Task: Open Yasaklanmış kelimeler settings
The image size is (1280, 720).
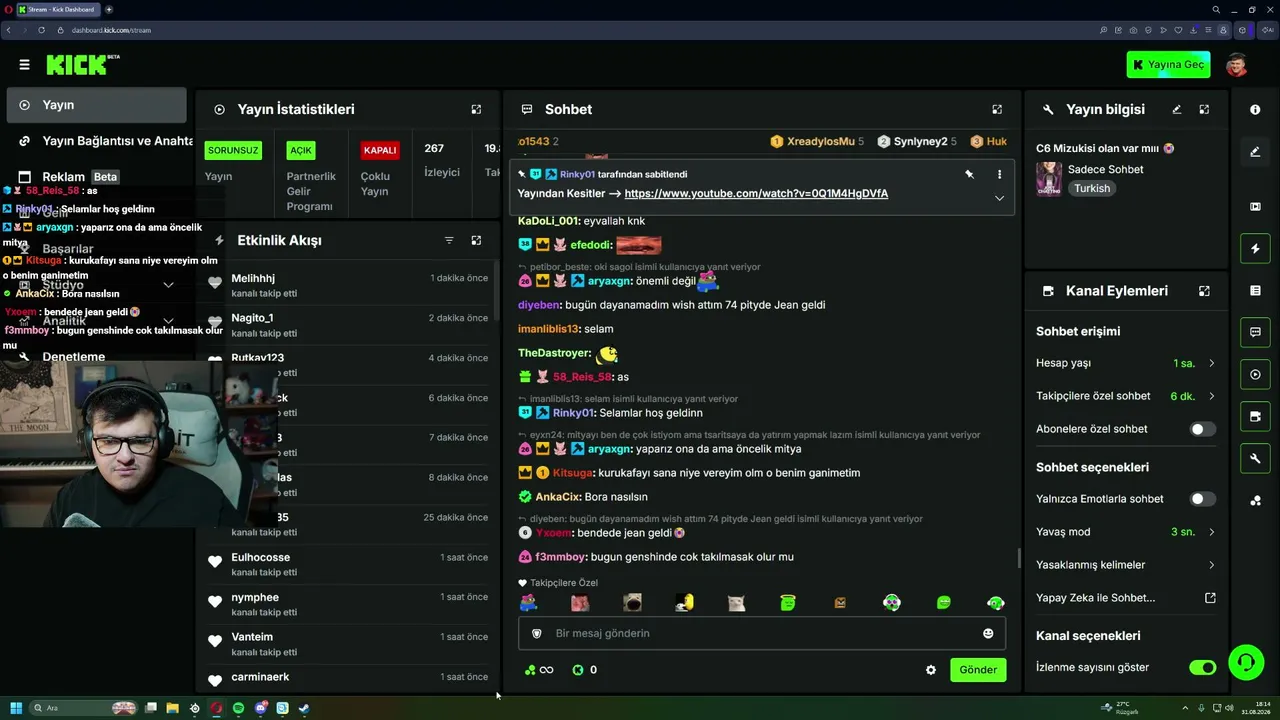Action: point(1126,565)
